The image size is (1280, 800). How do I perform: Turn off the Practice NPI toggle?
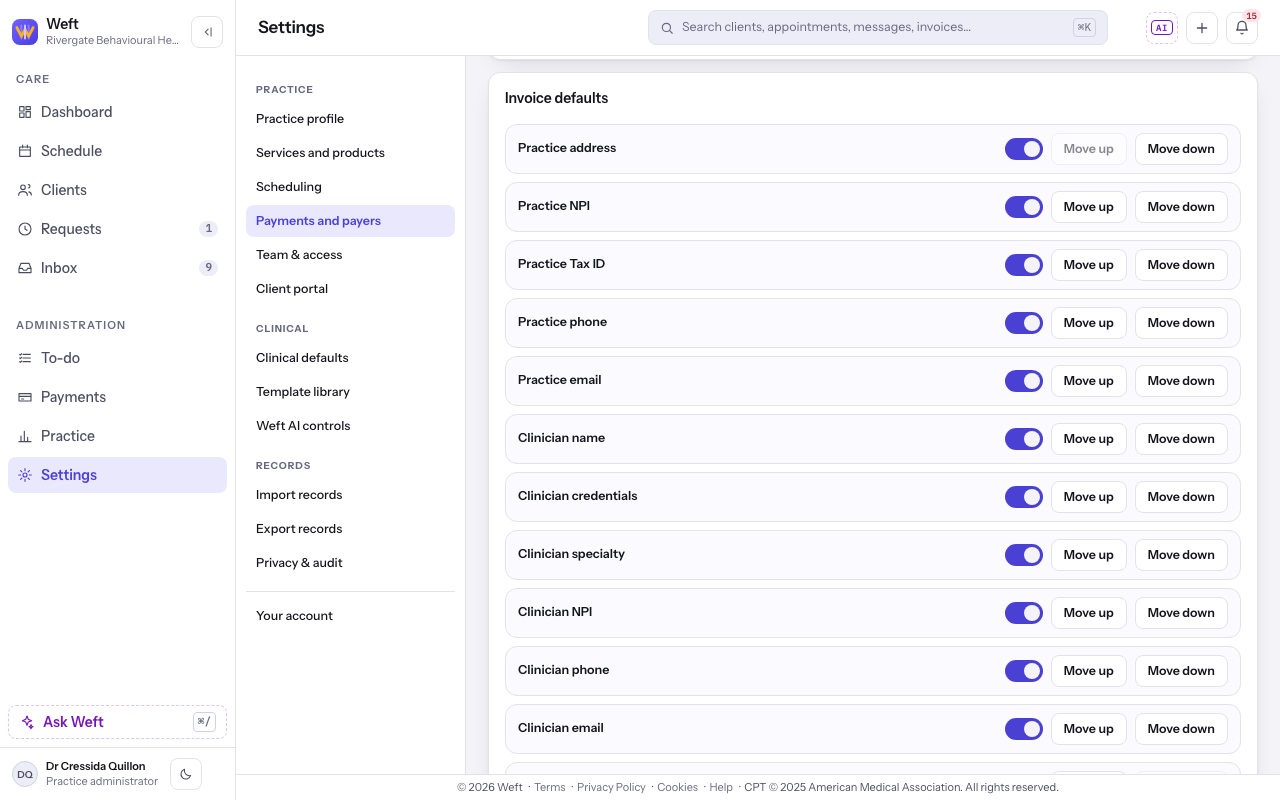1024,207
